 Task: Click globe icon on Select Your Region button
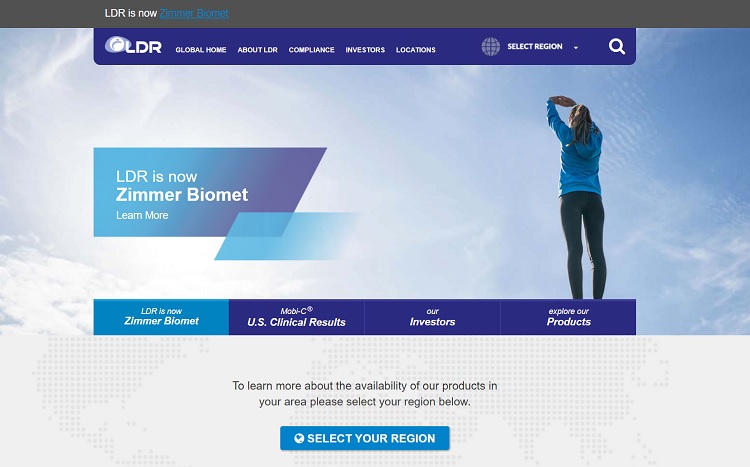coord(299,438)
